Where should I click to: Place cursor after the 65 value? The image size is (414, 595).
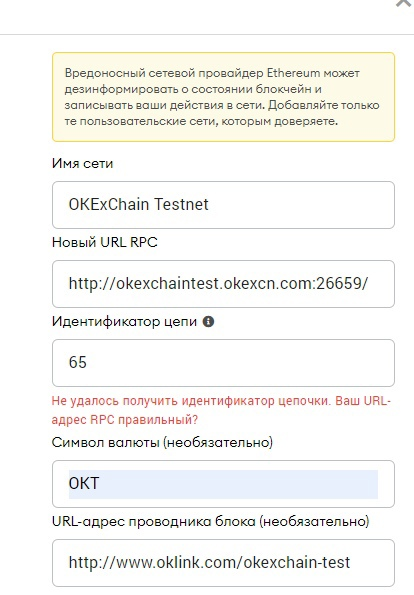tap(88, 362)
